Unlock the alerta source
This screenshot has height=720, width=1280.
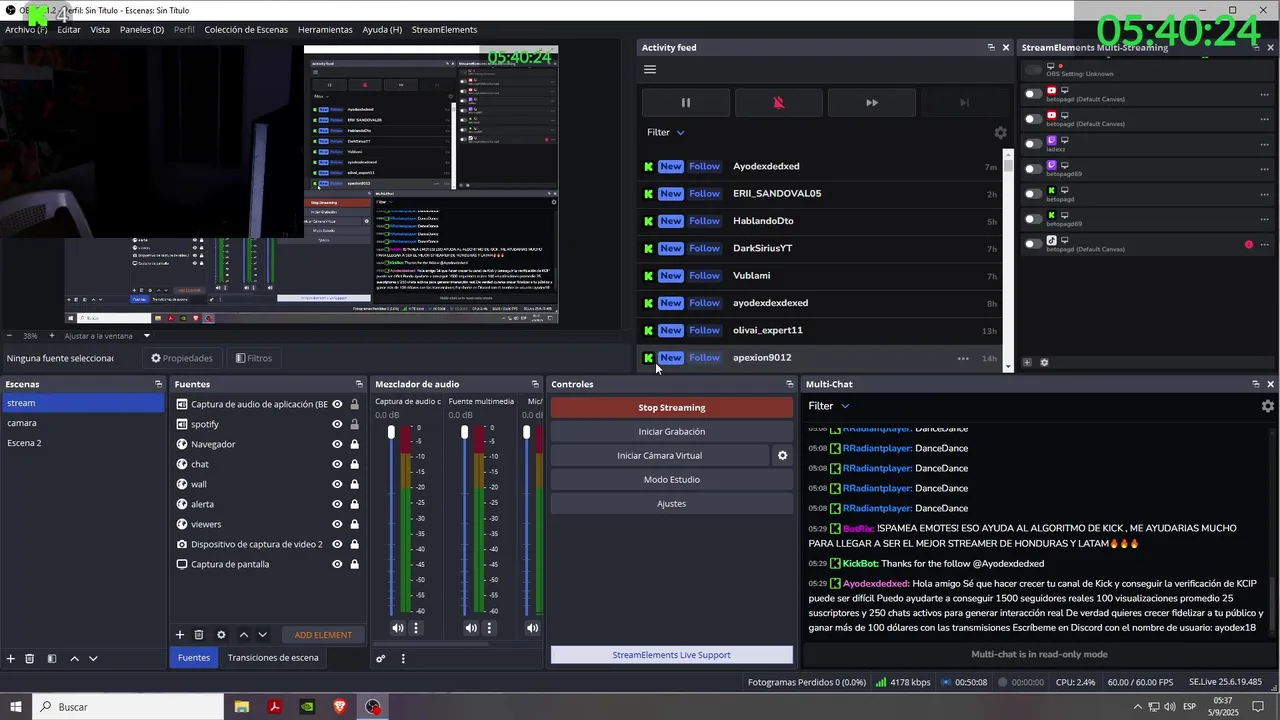(x=354, y=504)
